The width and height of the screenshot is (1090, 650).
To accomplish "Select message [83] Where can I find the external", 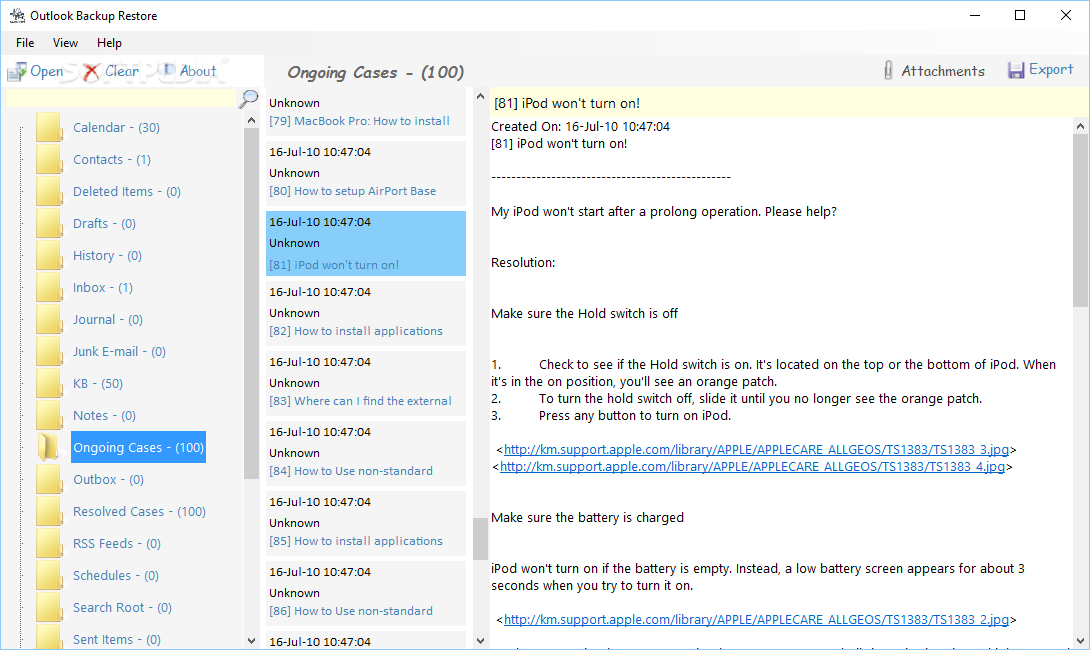I will point(366,383).
